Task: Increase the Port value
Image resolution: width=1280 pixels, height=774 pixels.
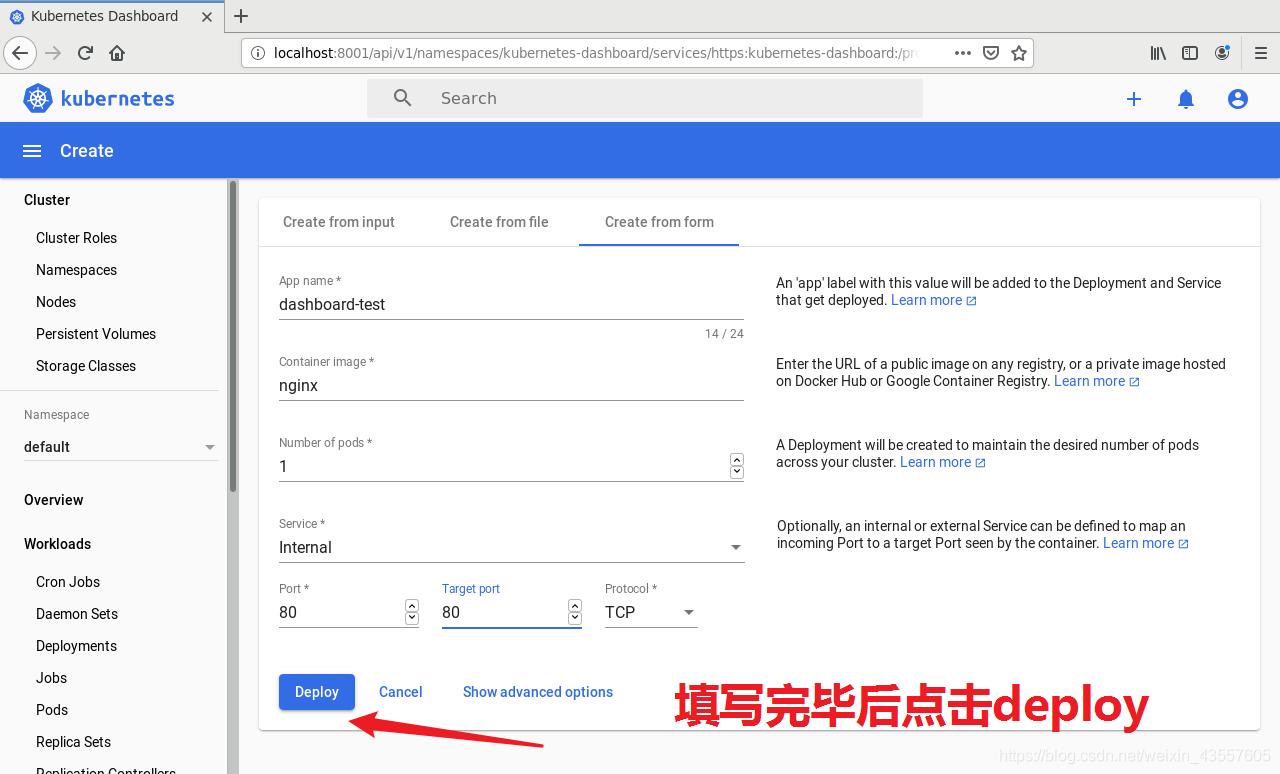Action: coord(412,606)
